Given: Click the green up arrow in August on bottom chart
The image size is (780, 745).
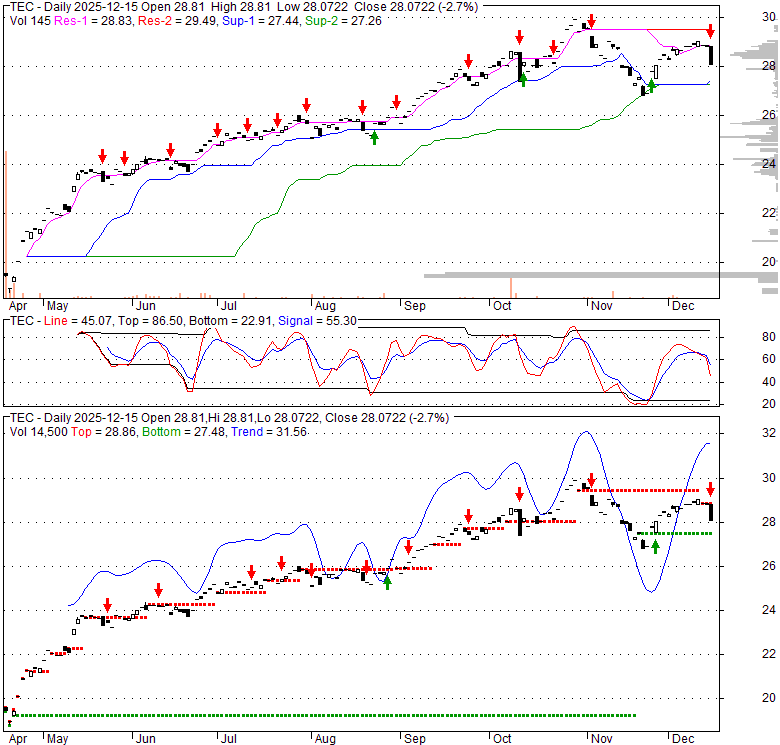Looking at the screenshot, I should pyautogui.click(x=387, y=582).
